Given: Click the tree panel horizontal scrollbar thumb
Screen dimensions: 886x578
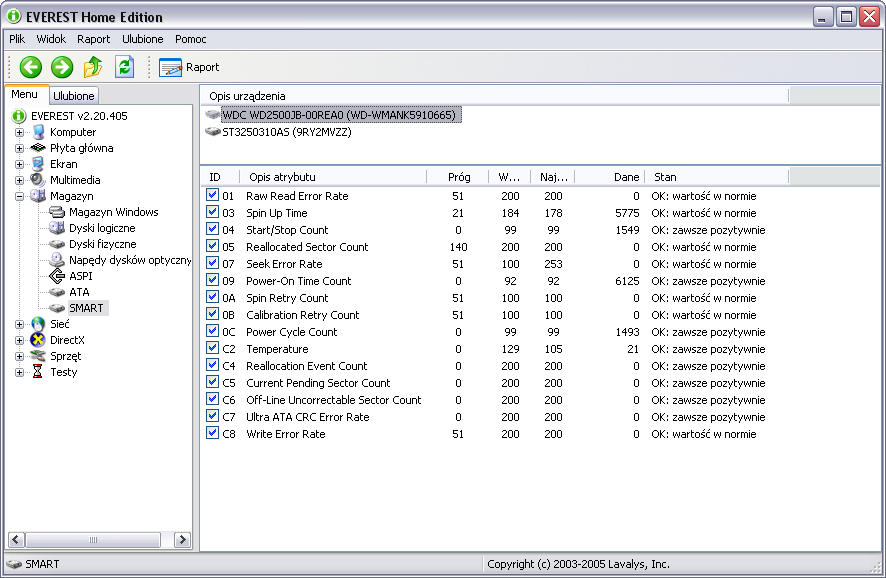Looking at the screenshot, I should (x=93, y=540).
